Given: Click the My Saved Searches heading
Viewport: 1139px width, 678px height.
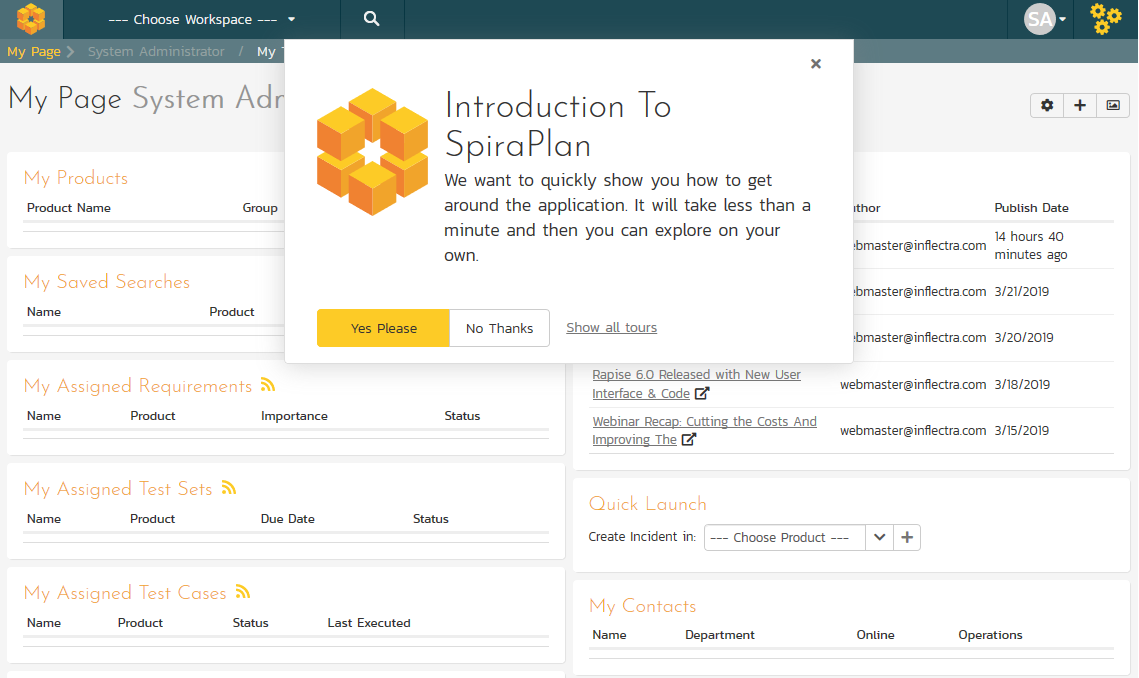Looking at the screenshot, I should click(x=107, y=282).
